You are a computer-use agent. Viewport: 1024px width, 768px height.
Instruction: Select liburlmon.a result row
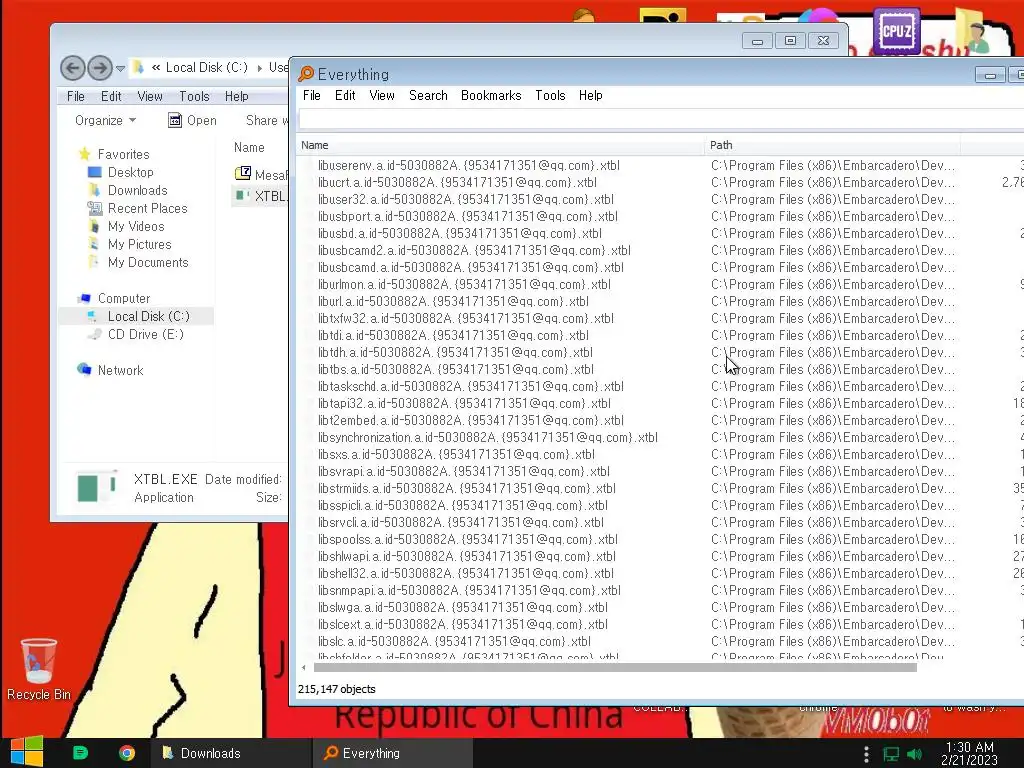coord(464,284)
